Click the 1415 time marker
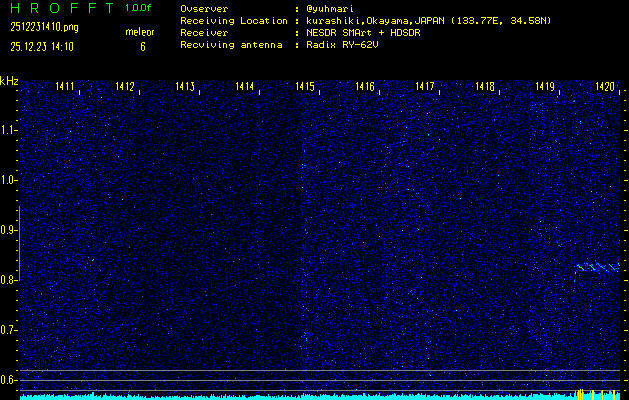629x400 pixels. pyautogui.click(x=305, y=88)
